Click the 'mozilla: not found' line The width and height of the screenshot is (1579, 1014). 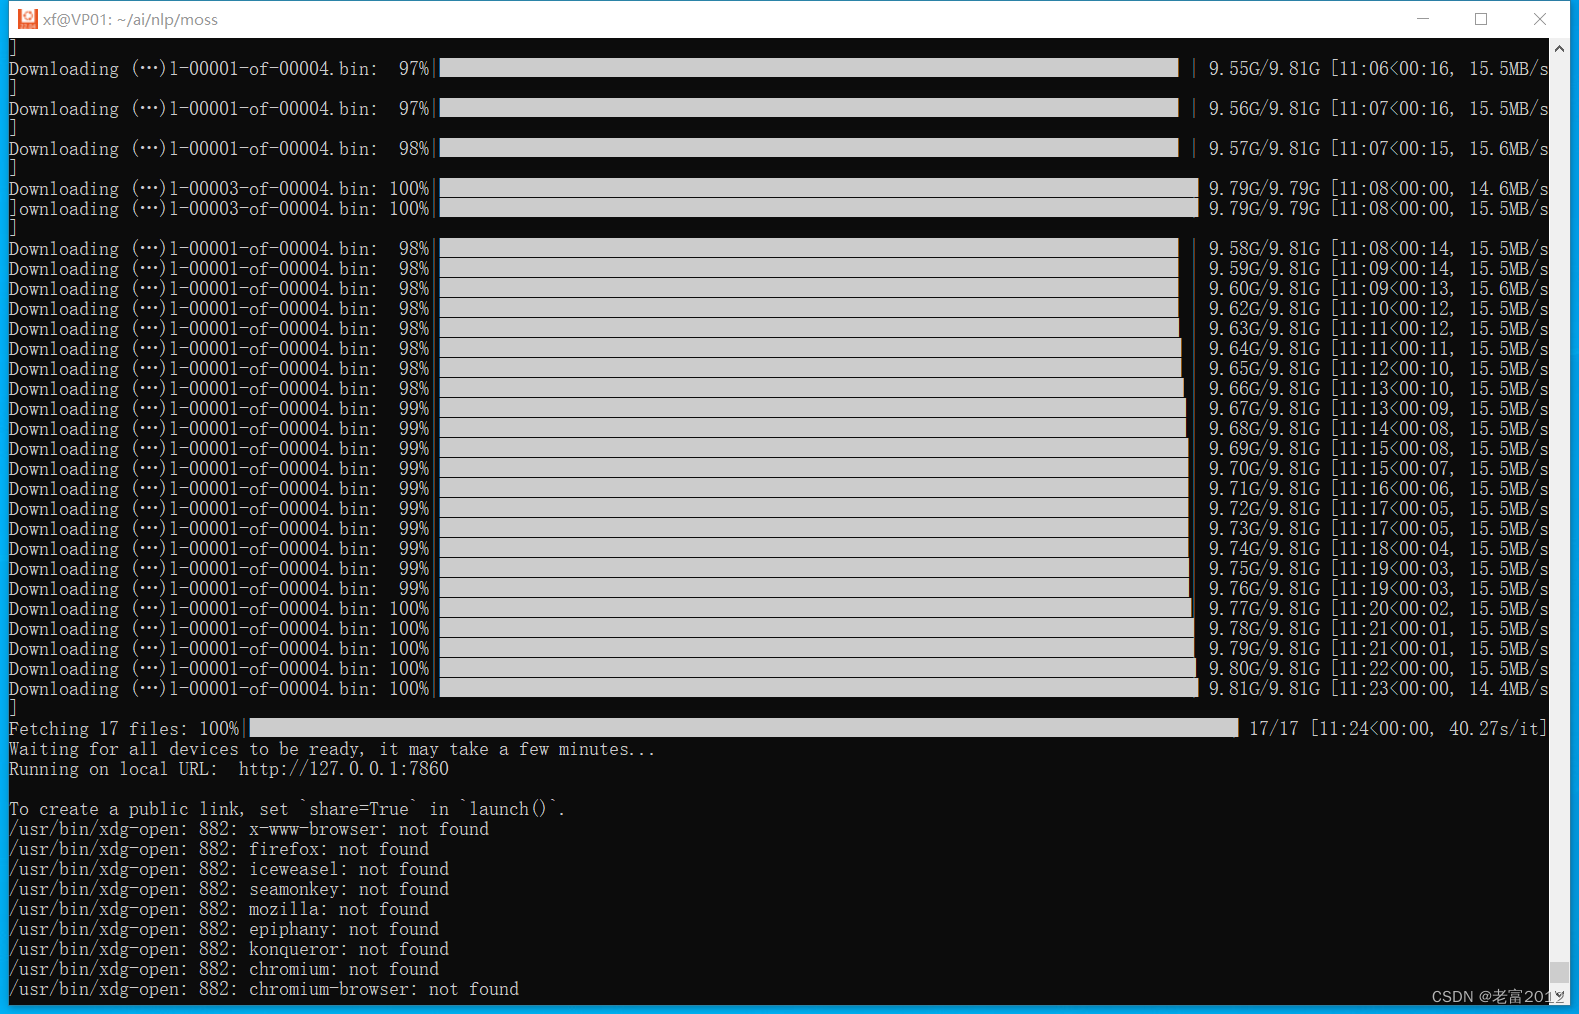coord(219,909)
